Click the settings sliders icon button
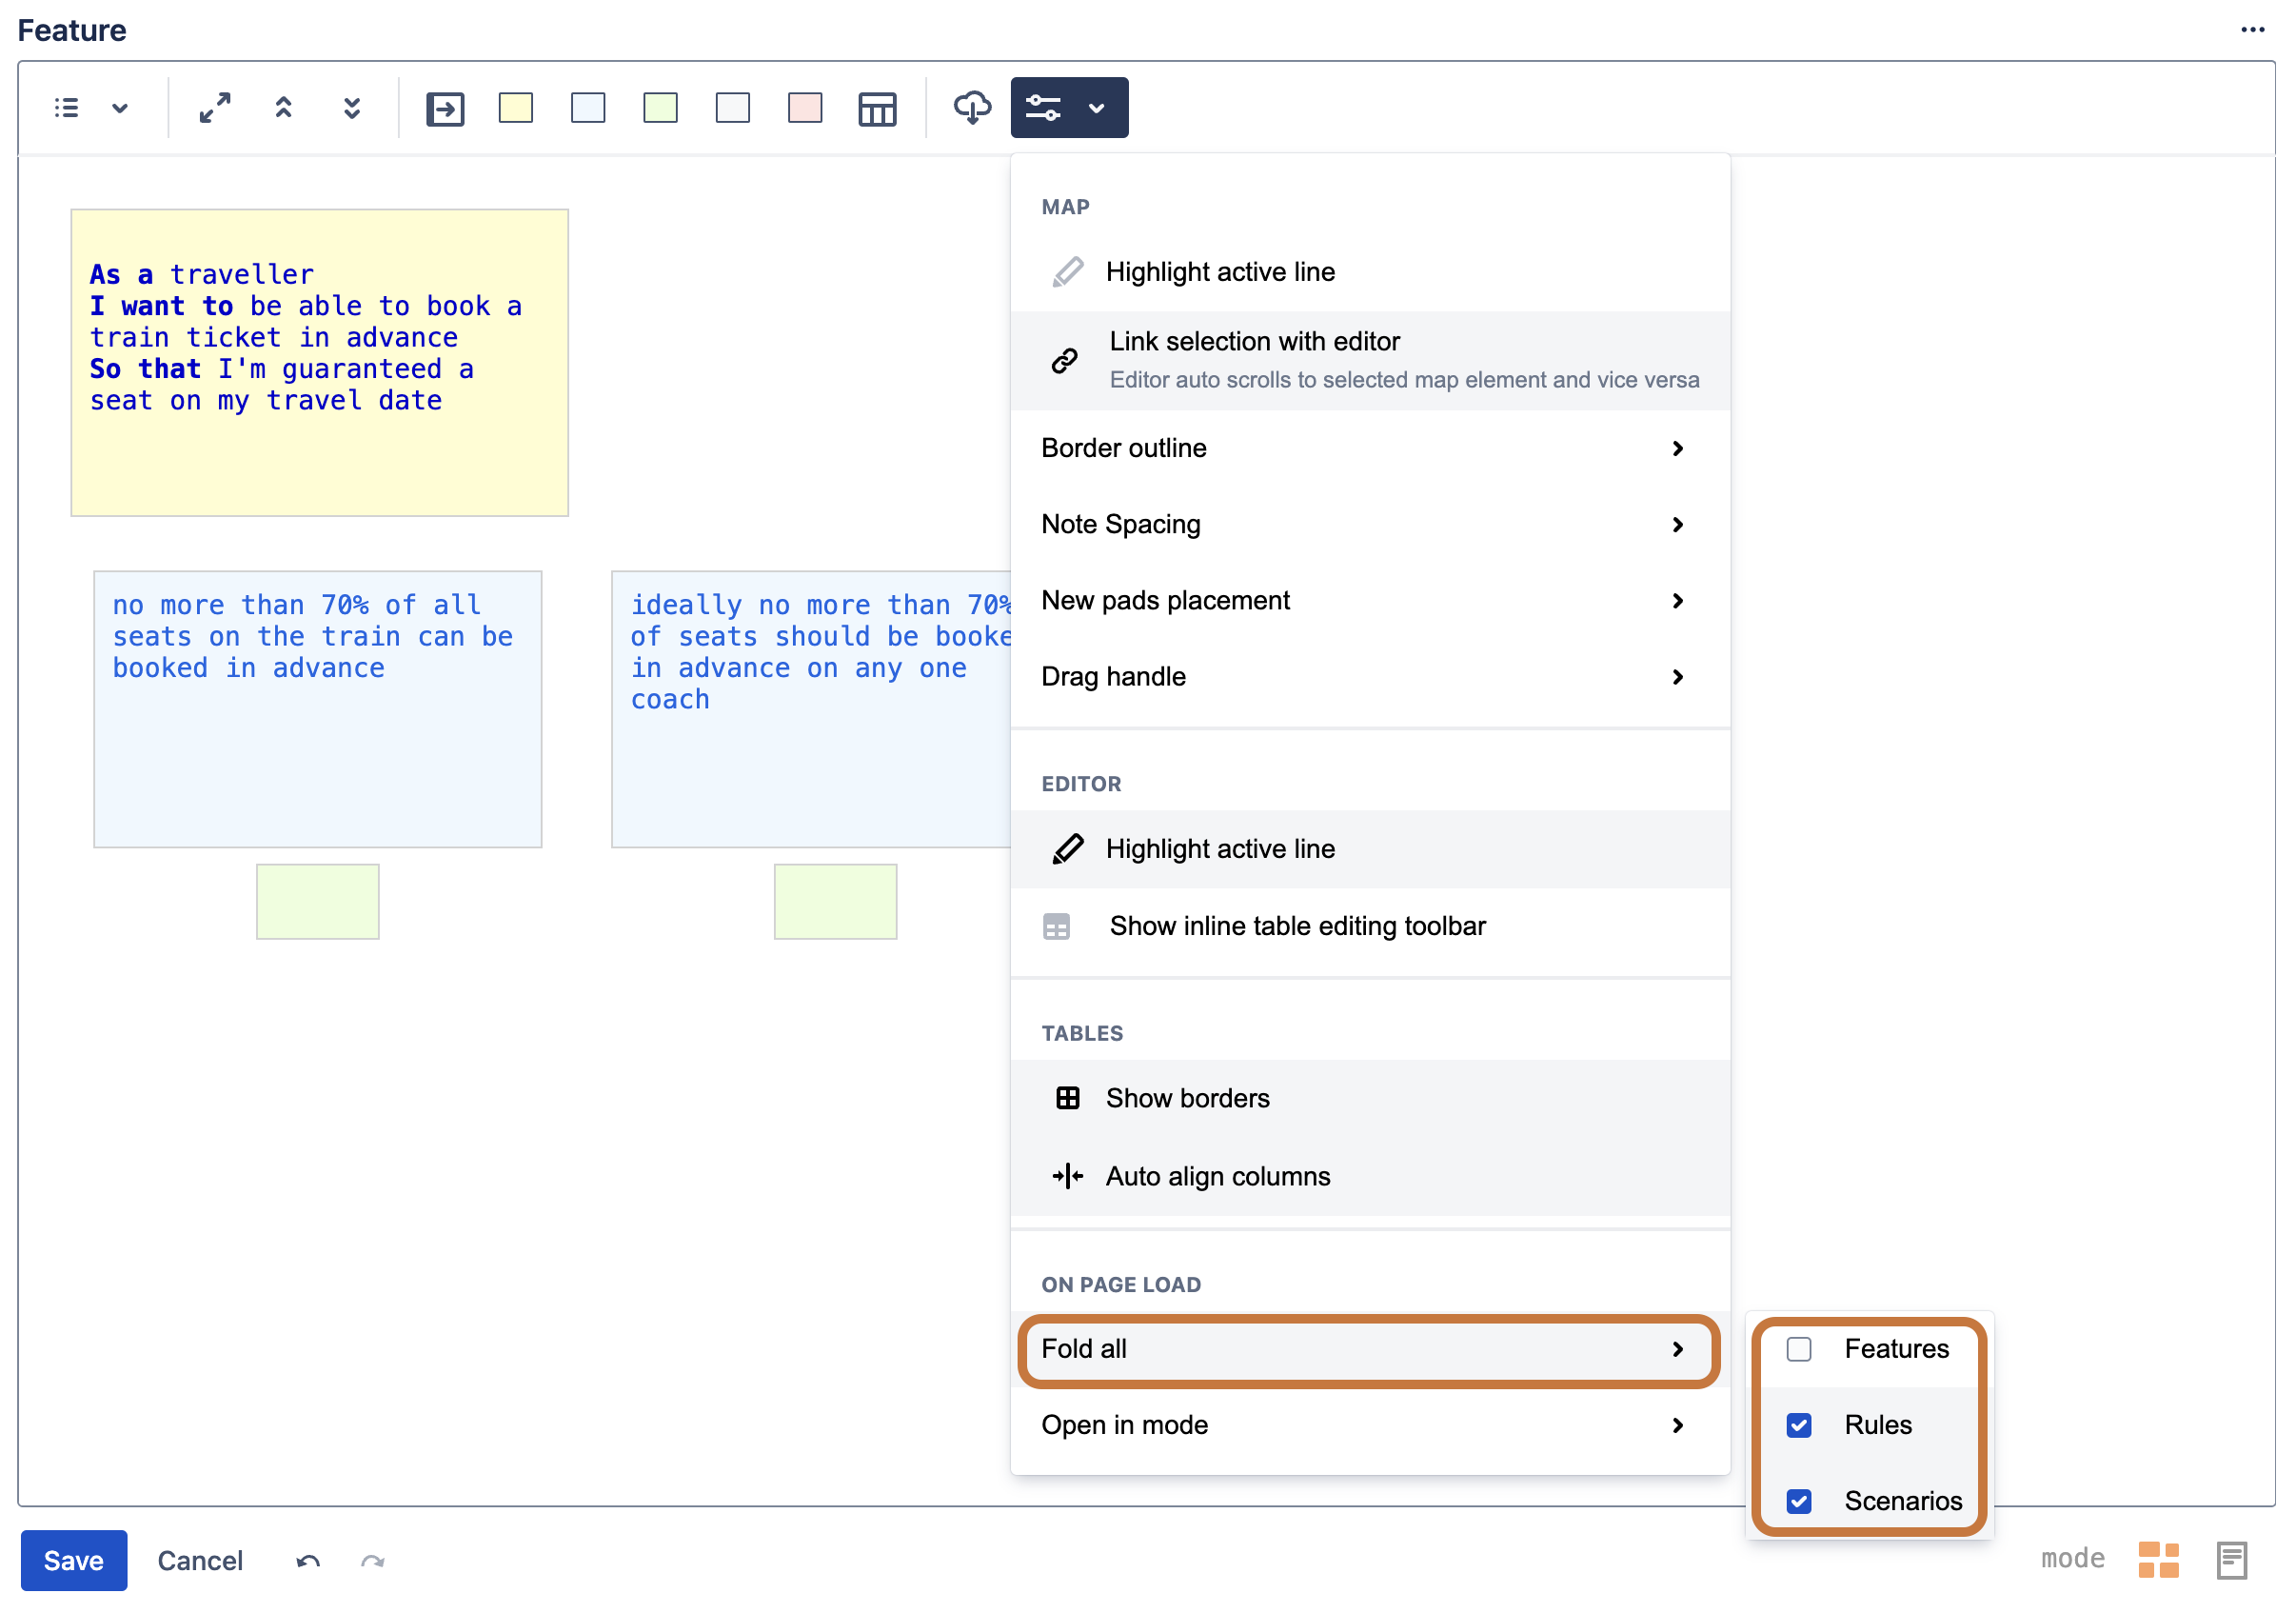2296x1613 pixels. 1044,108
